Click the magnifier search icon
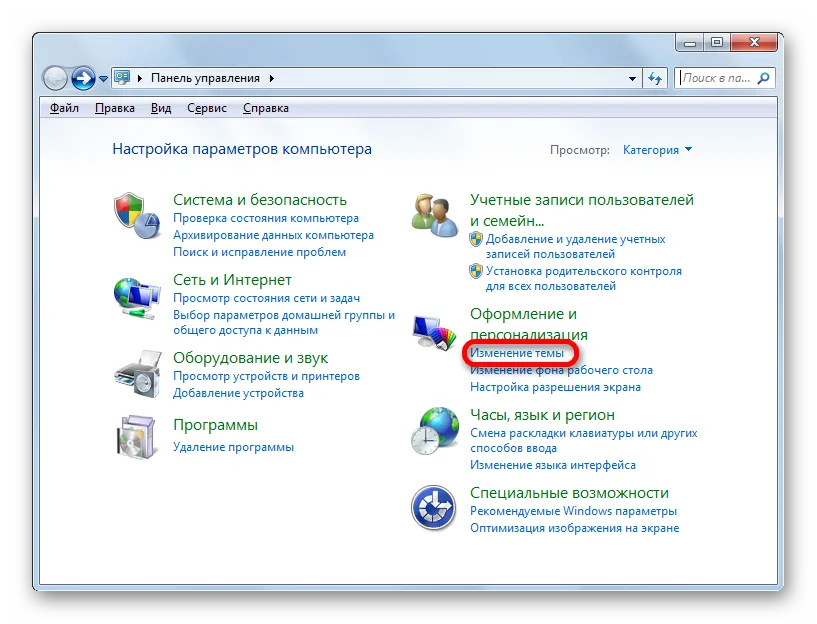 coord(763,78)
